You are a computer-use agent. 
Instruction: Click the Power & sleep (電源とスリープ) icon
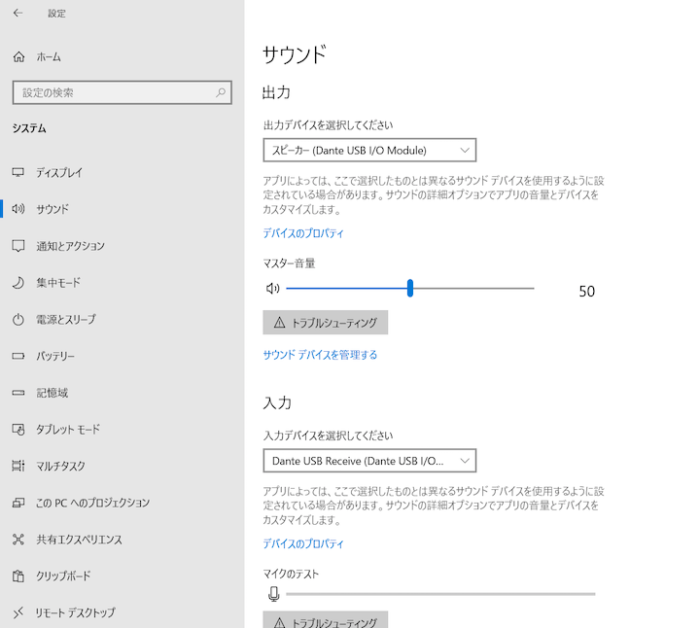point(18,320)
